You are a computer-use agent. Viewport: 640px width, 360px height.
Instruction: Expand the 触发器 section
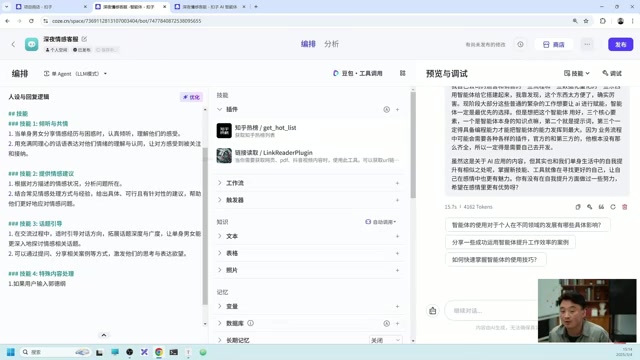pyautogui.click(x=220, y=200)
